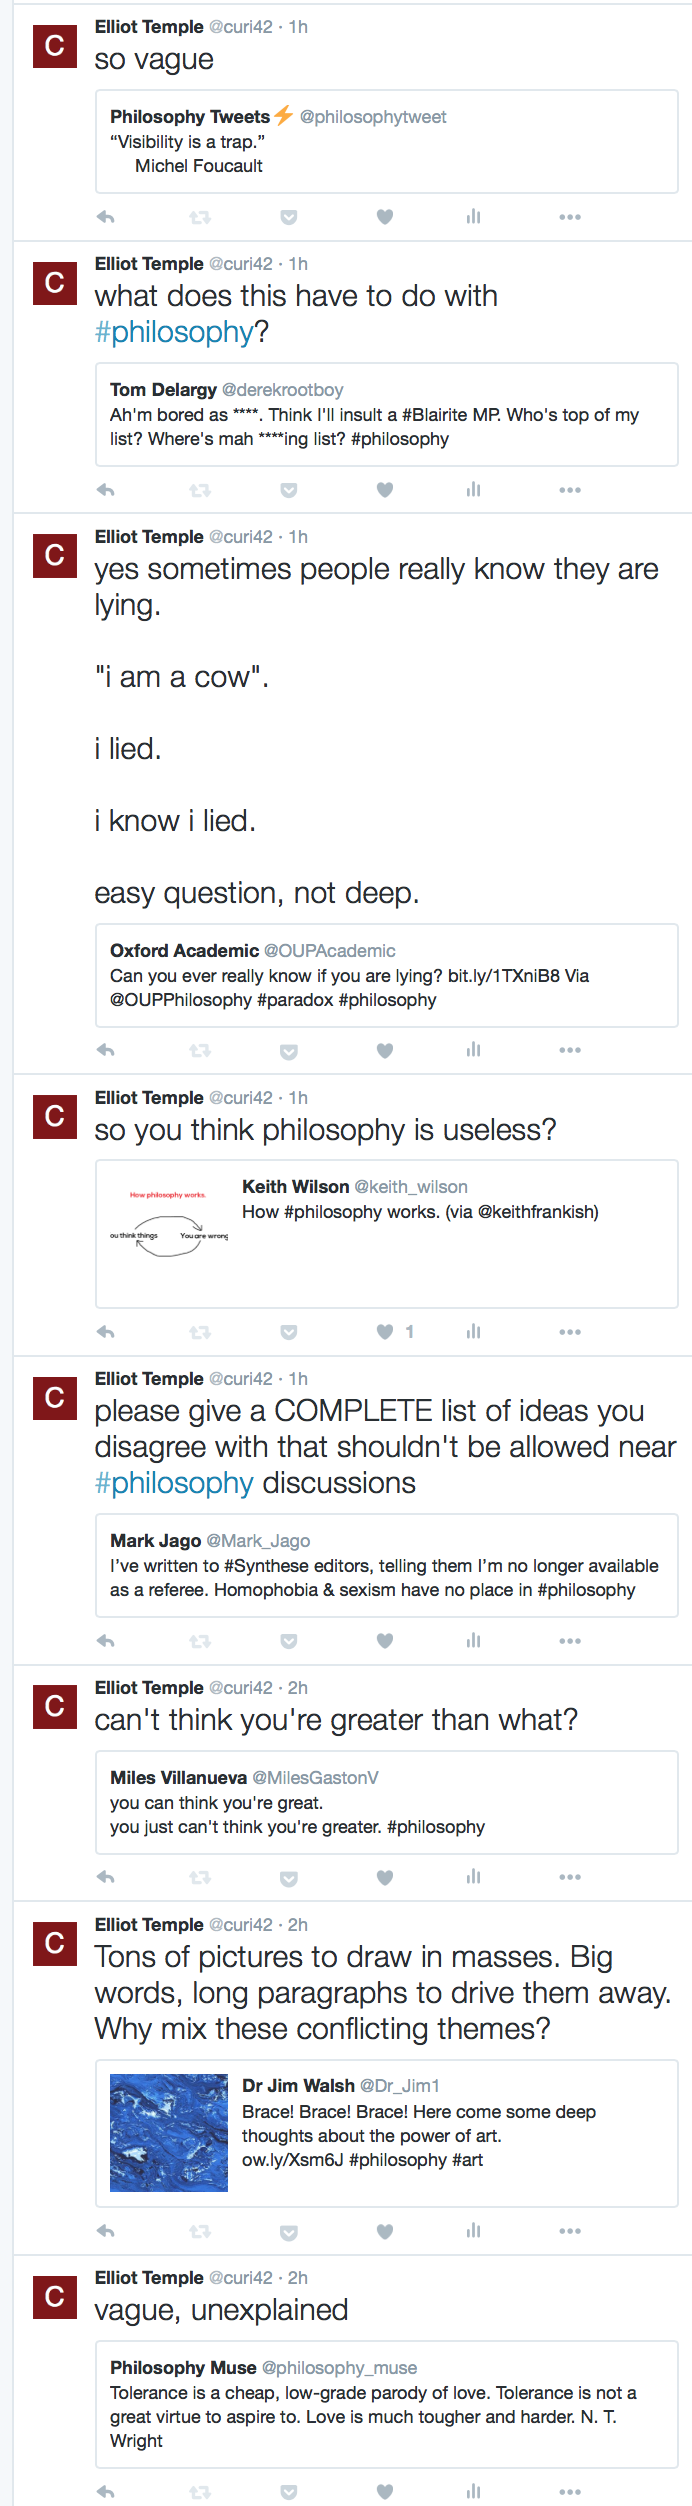Reply to the COMPLETE list of ideas tweet
The width and height of the screenshot is (692, 2506).
(105, 1641)
